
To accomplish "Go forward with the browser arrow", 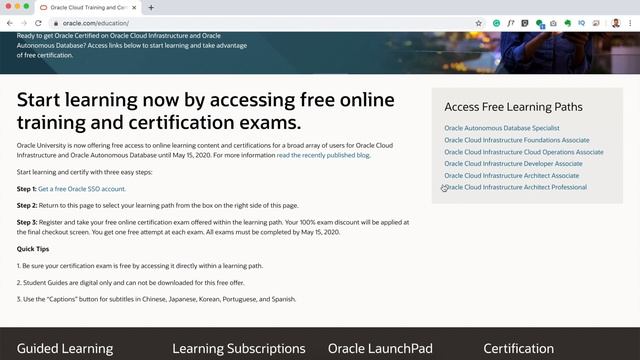I will pyautogui.click(x=24, y=23).
